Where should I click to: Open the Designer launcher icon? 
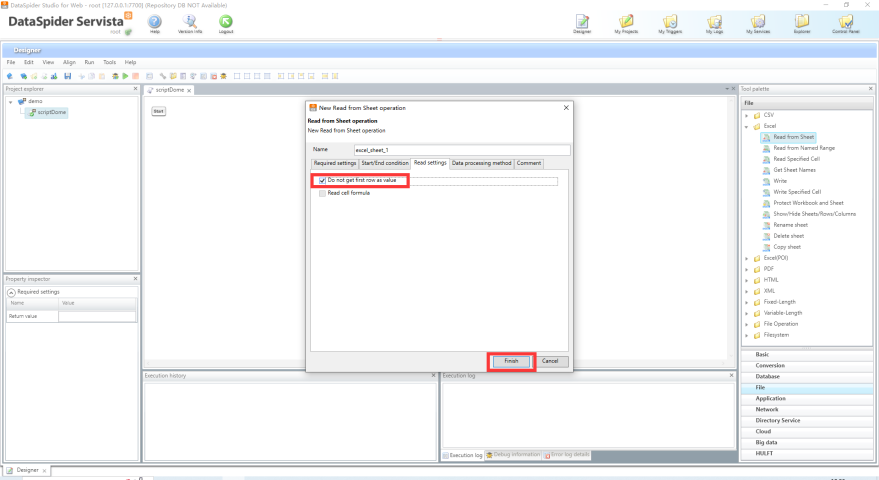(582, 22)
